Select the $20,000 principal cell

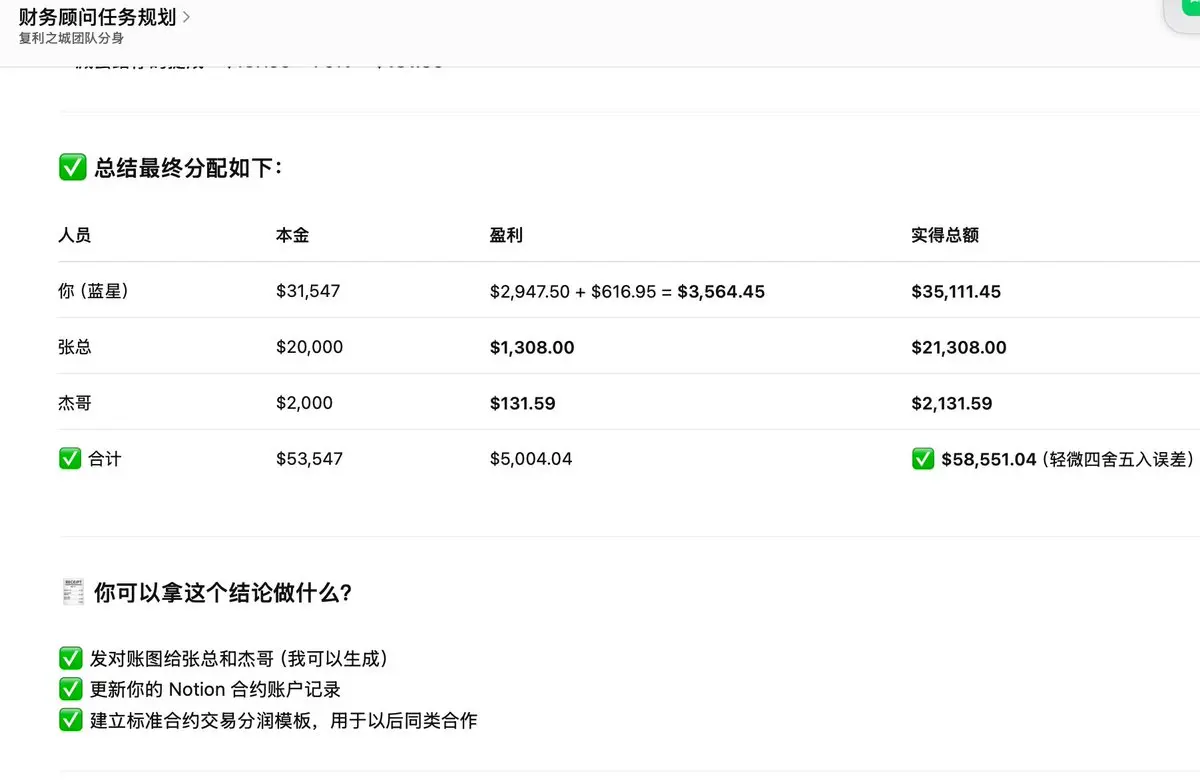pyautogui.click(x=309, y=348)
